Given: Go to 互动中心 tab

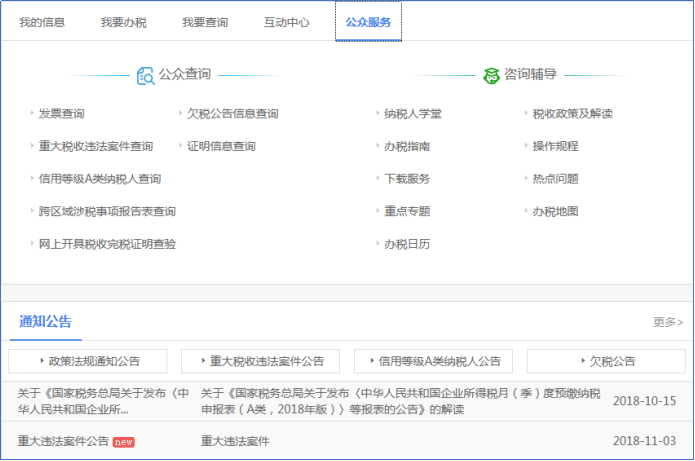Looking at the screenshot, I should pos(287,22).
